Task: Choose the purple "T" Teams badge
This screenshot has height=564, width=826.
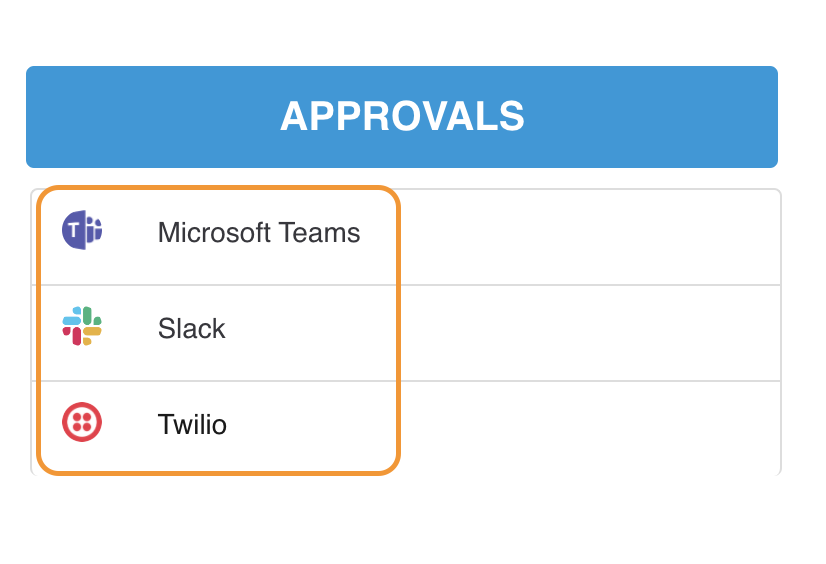Action: point(75,231)
